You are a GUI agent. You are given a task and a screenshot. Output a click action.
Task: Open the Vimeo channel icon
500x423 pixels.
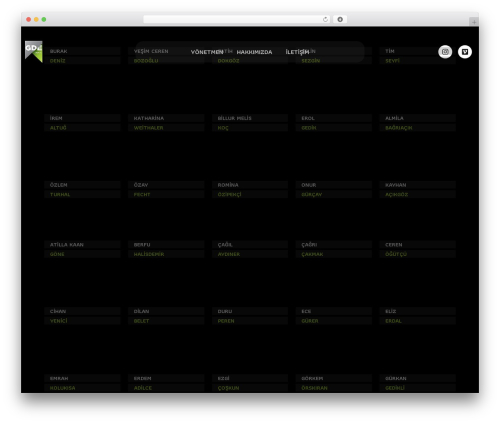click(x=465, y=52)
